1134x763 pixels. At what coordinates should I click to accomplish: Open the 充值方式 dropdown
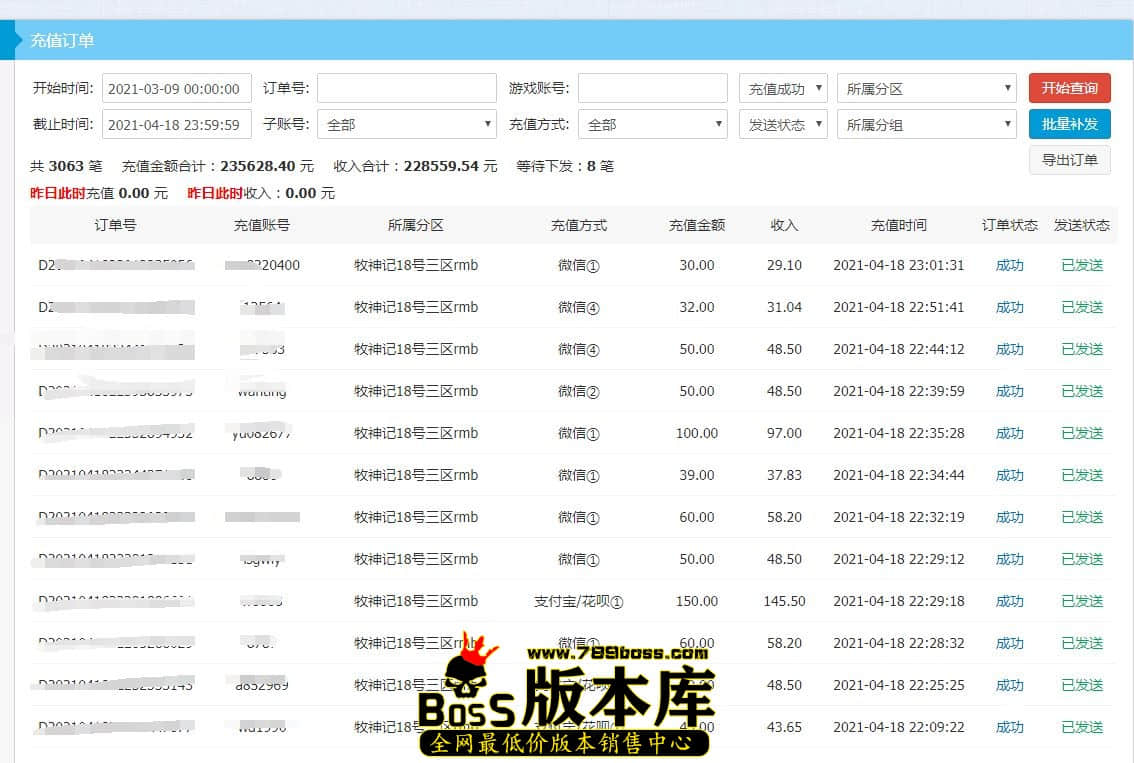pos(652,124)
